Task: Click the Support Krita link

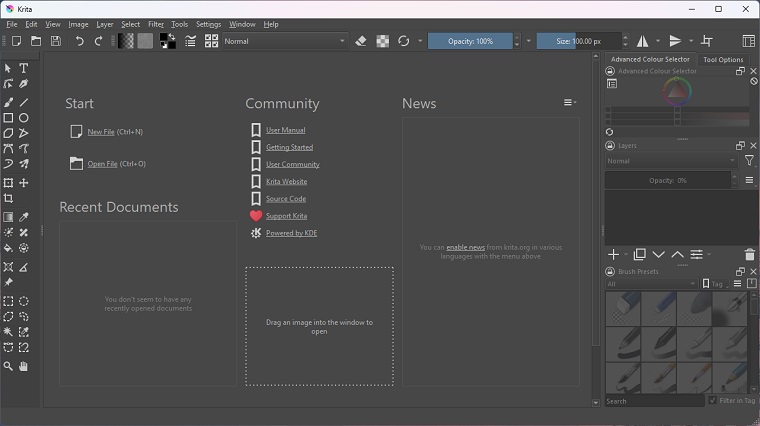Action: click(x=286, y=216)
